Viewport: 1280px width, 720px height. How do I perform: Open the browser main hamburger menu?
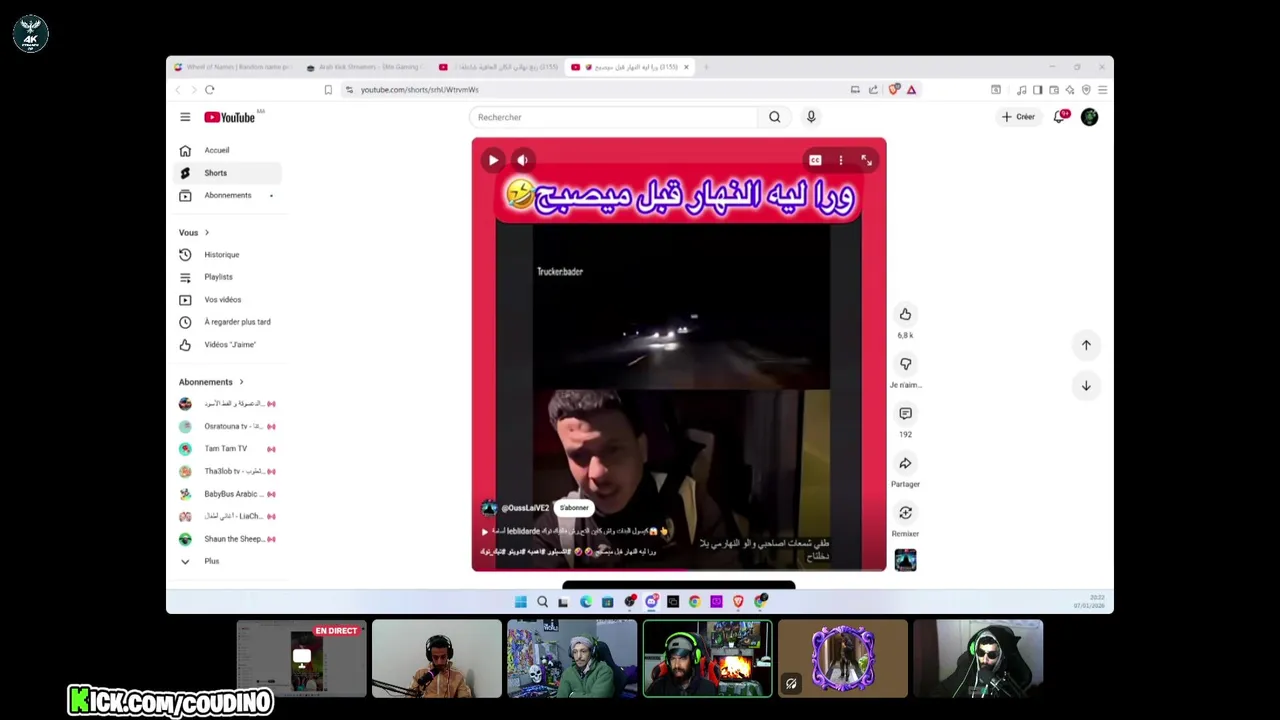pos(1102,90)
